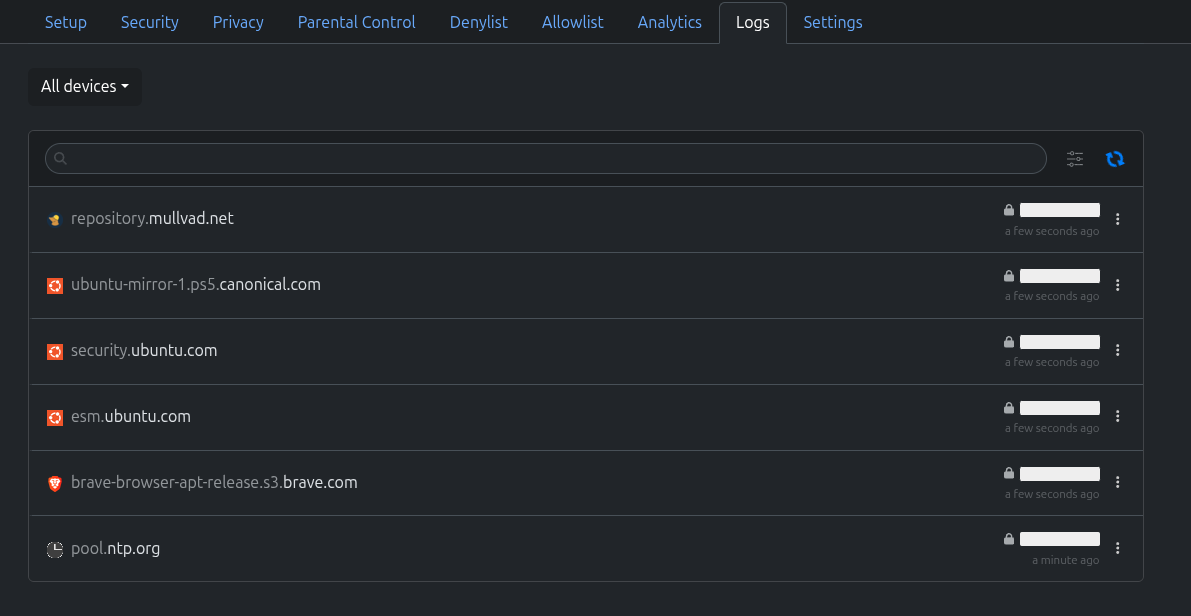Viewport: 1191px width, 616px height.
Task: Open three-dot menu for pool.ntp.org
Action: point(1118,548)
